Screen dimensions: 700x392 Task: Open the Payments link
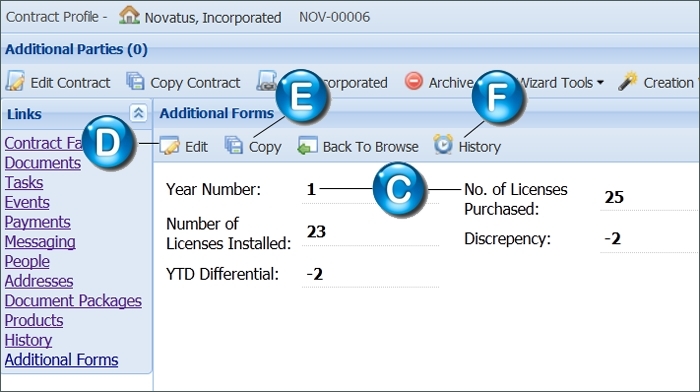38,222
